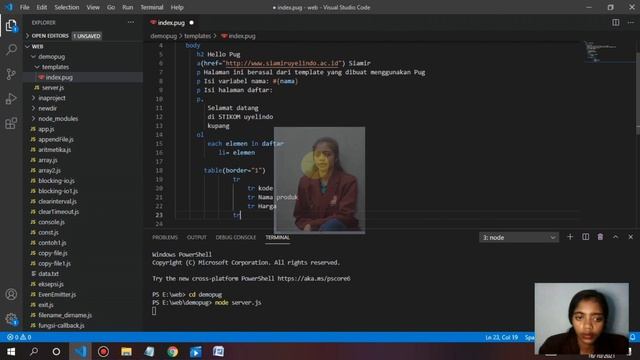Select the Terminal panel tab
Viewport: 640px width, 360px height.
tap(278, 237)
